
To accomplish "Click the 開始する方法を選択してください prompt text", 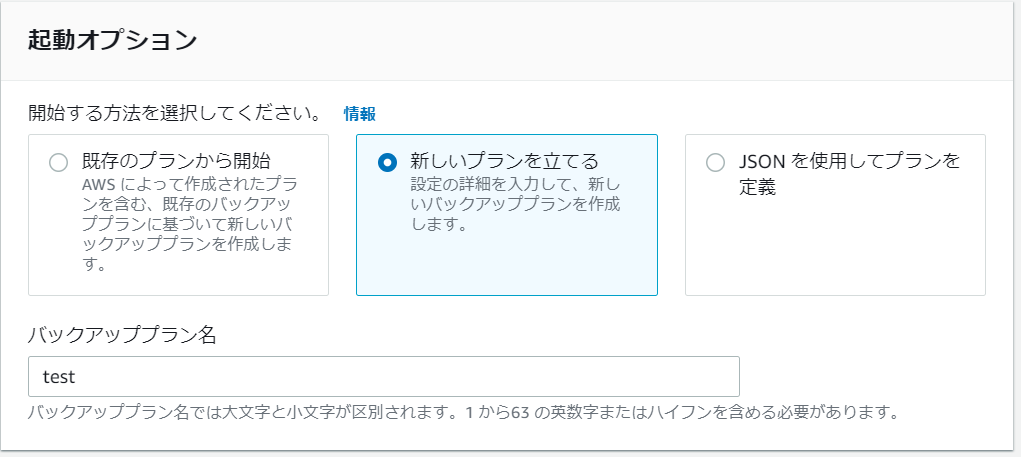I will (x=175, y=113).
